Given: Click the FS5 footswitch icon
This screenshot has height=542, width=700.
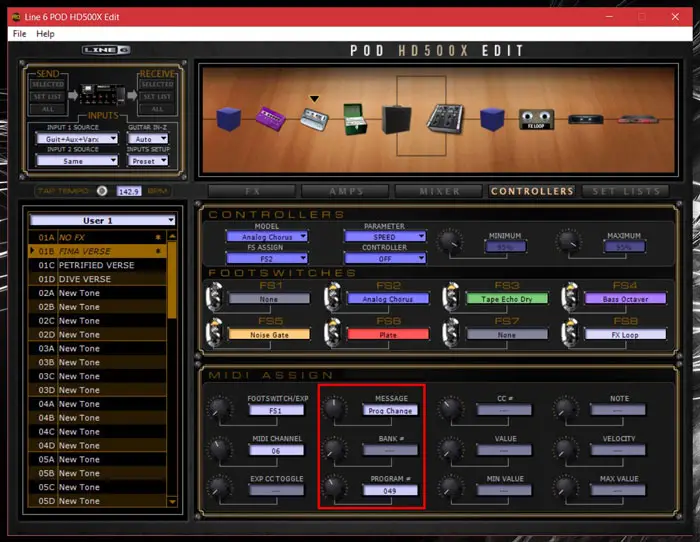Looking at the screenshot, I should tap(215, 332).
